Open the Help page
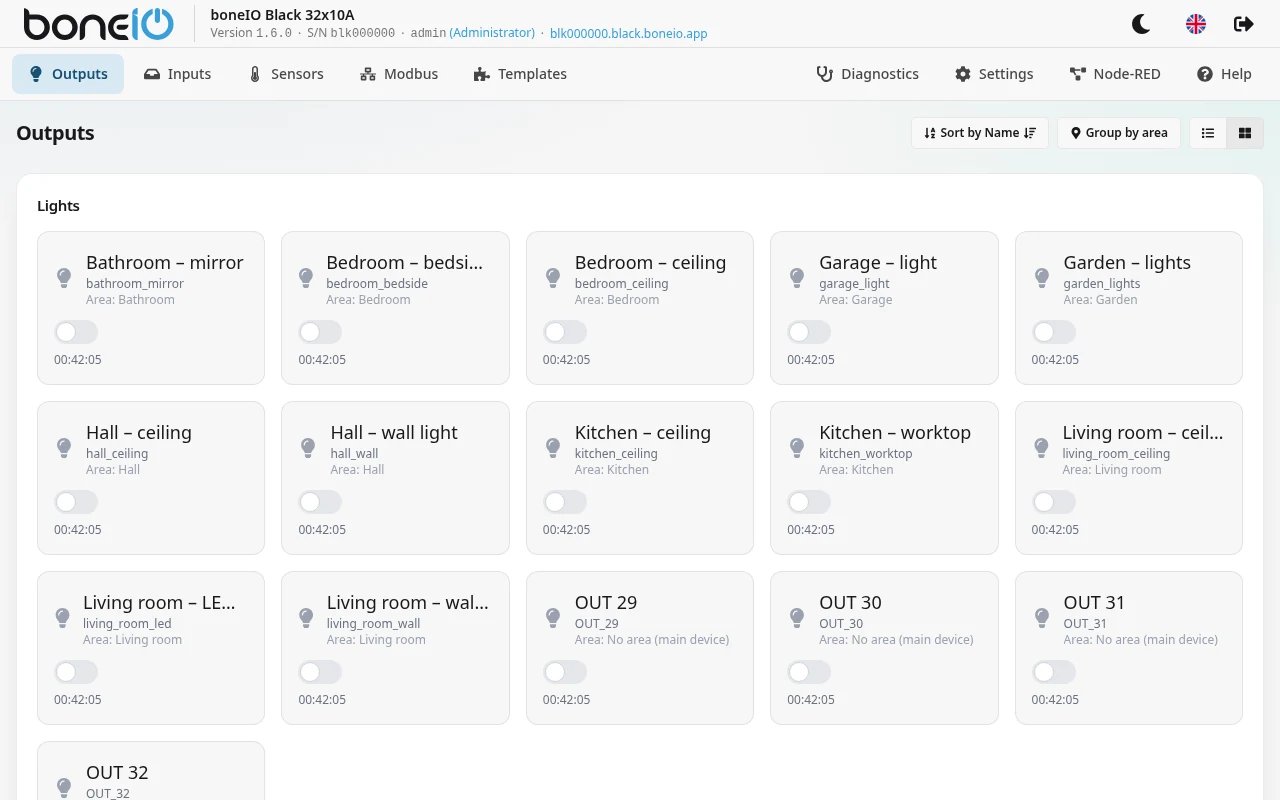The height and width of the screenshot is (800, 1280). coord(1224,74)
